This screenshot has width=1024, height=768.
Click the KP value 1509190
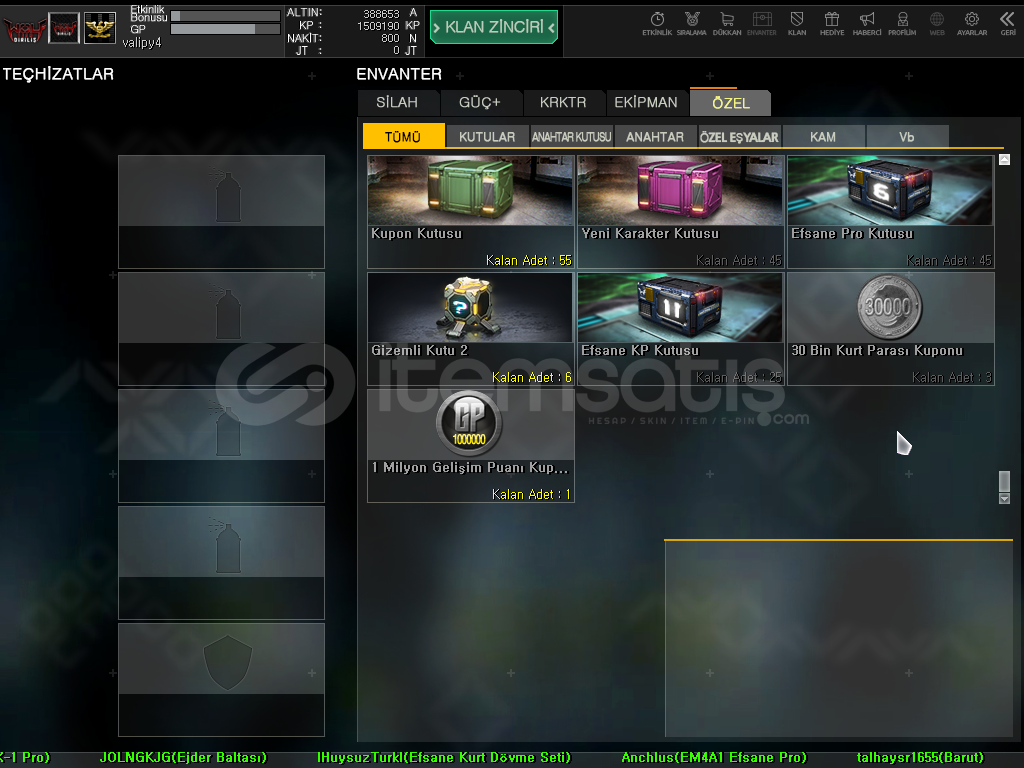(x=378, y=26)
